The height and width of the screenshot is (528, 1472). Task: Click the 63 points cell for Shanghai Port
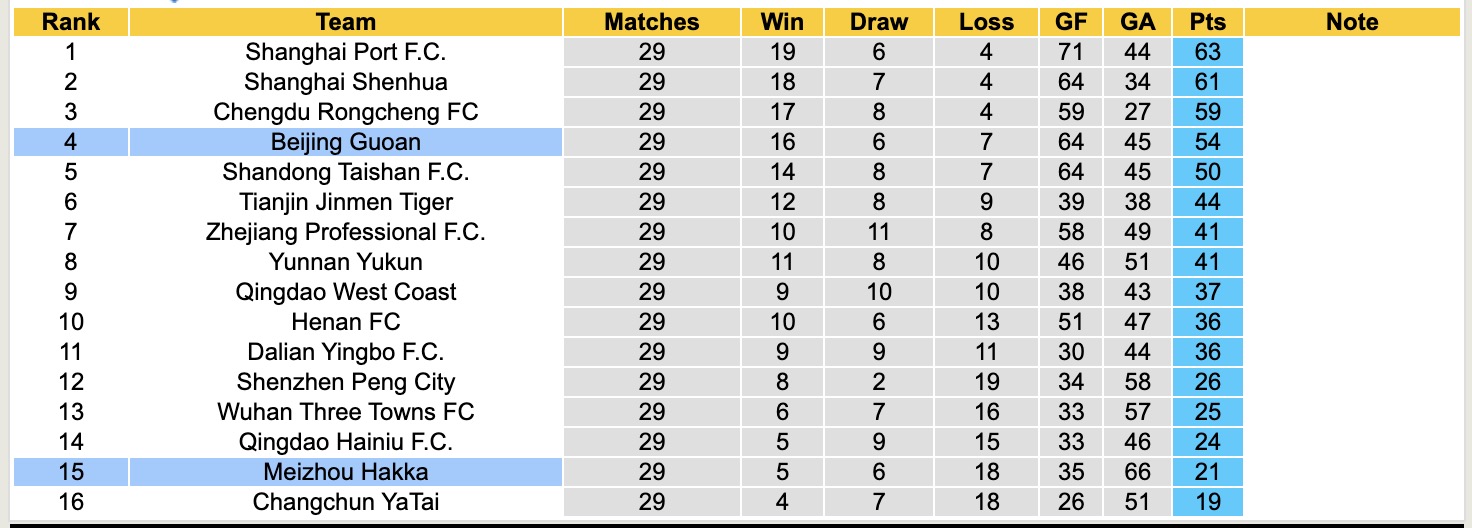(x=1208, y=52)
